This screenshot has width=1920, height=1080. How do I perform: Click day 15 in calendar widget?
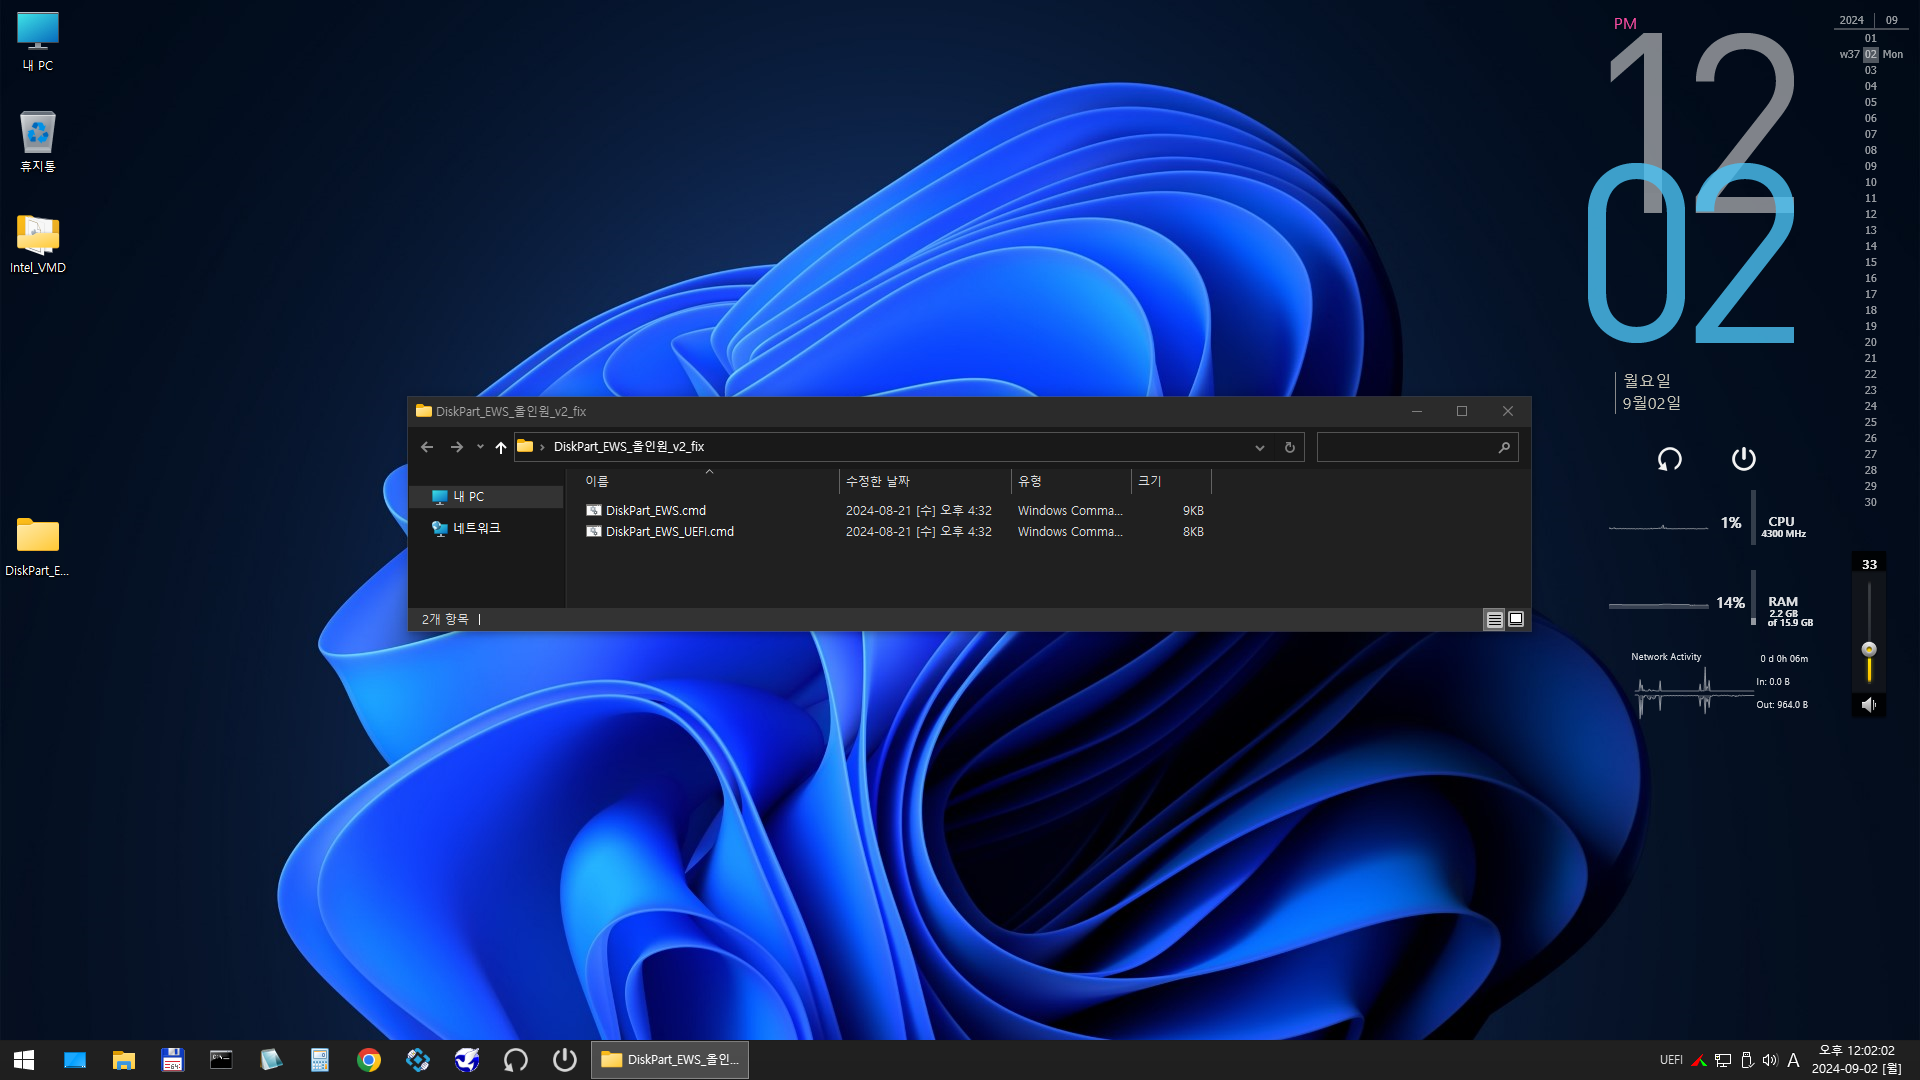tap(1870, 263)
